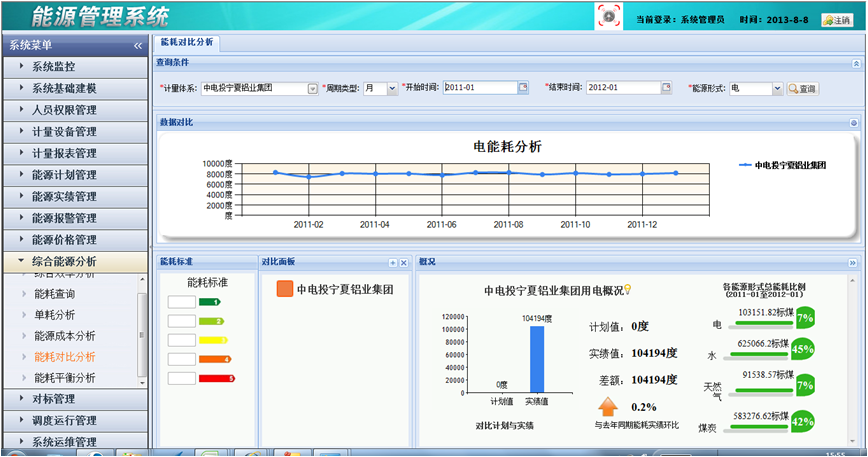Open 能耗平衡分析 in the sidebar
The image size is (868, 457).
pos(65,378)
